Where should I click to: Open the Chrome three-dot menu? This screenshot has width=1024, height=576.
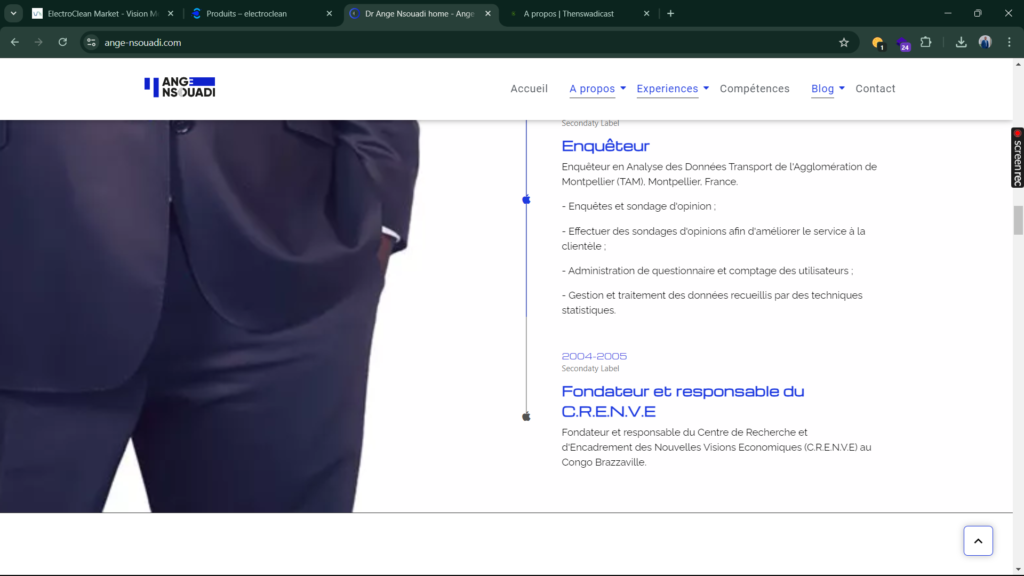click(1009, 42)
